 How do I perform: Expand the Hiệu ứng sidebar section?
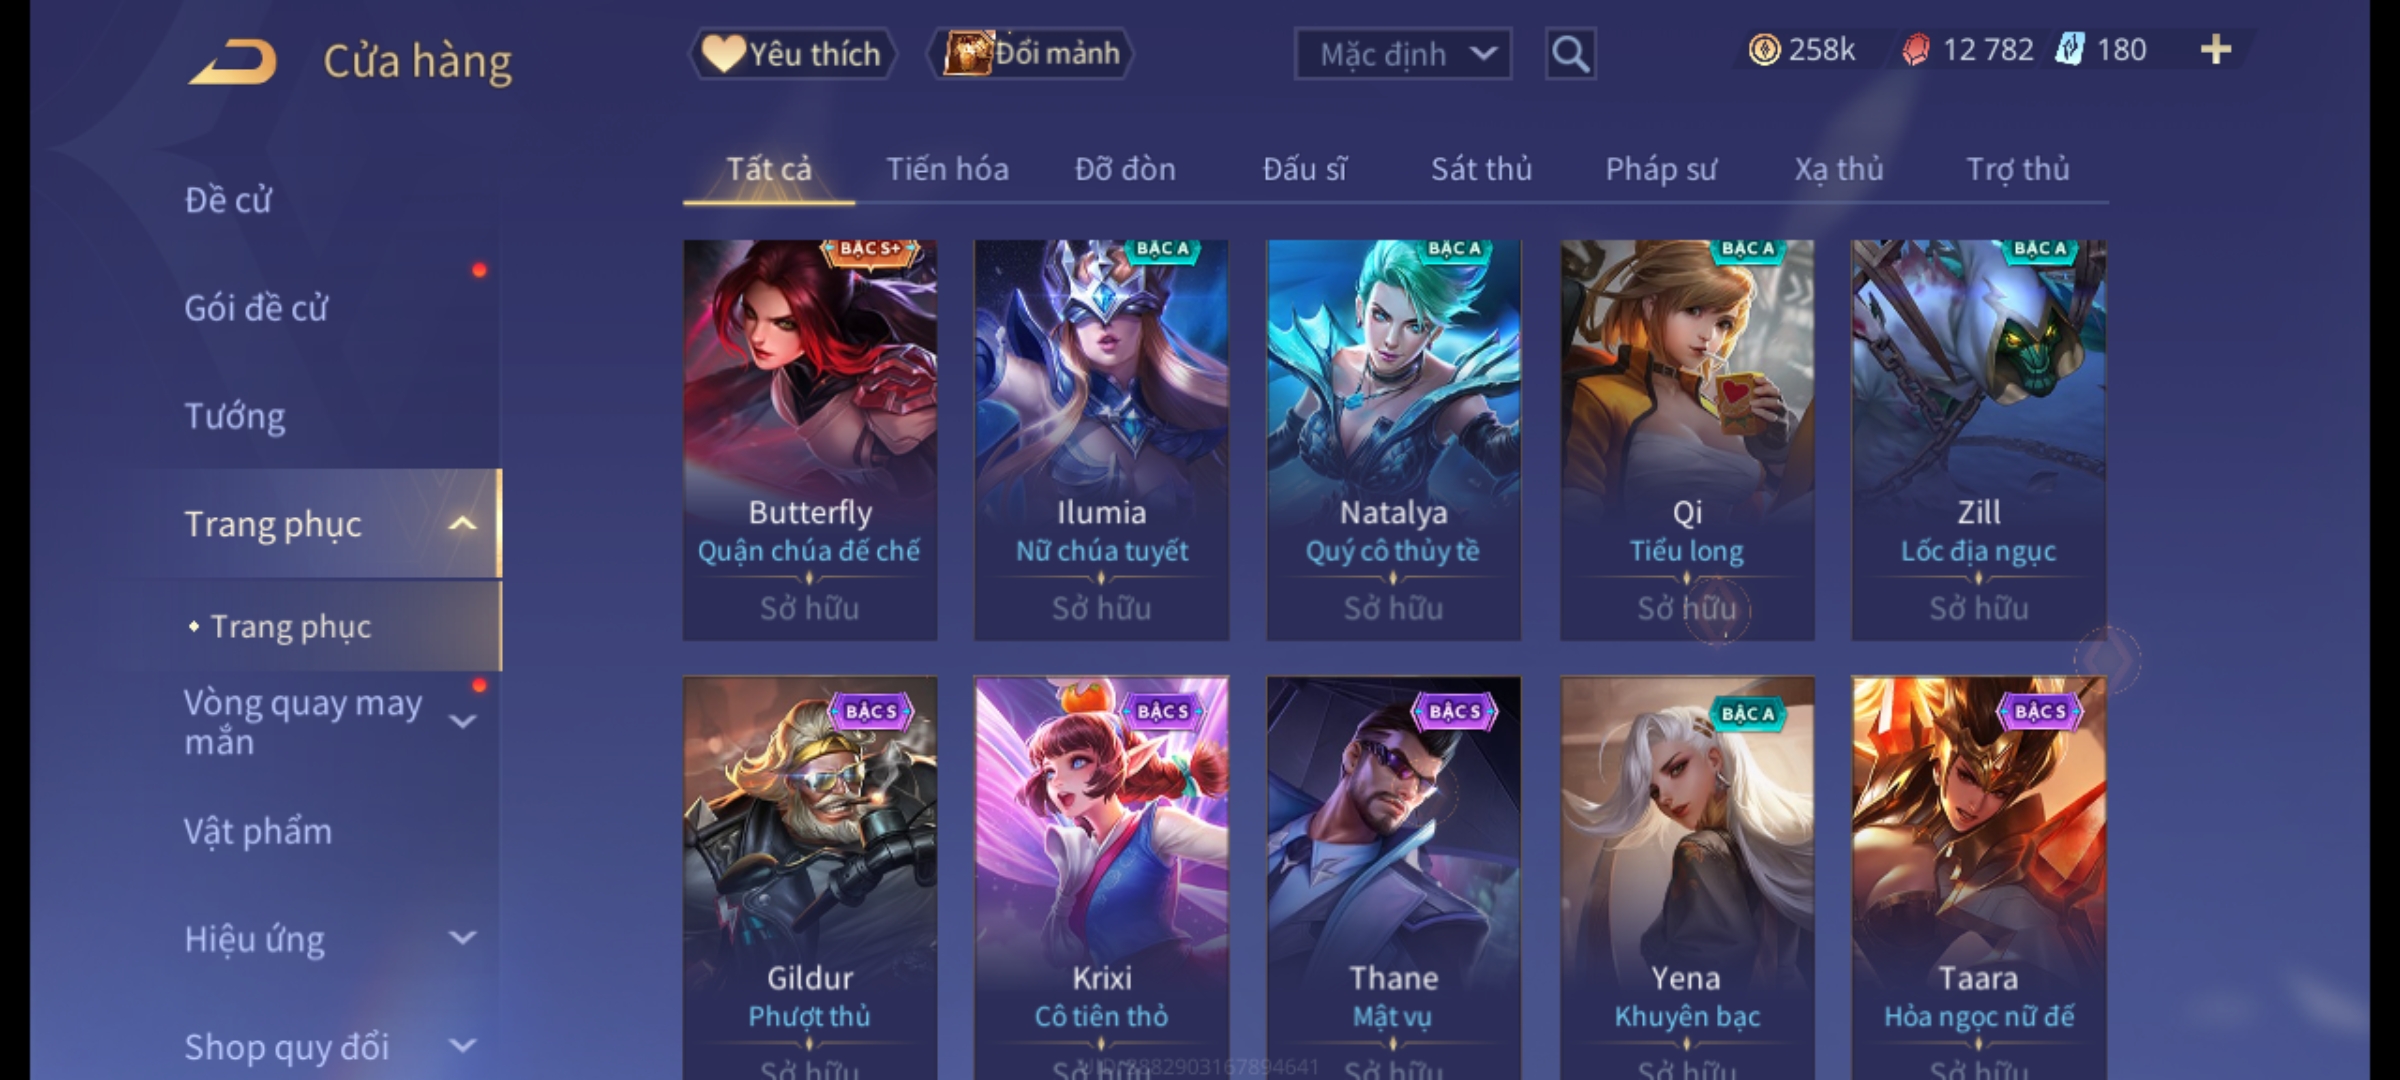[462, 938]
